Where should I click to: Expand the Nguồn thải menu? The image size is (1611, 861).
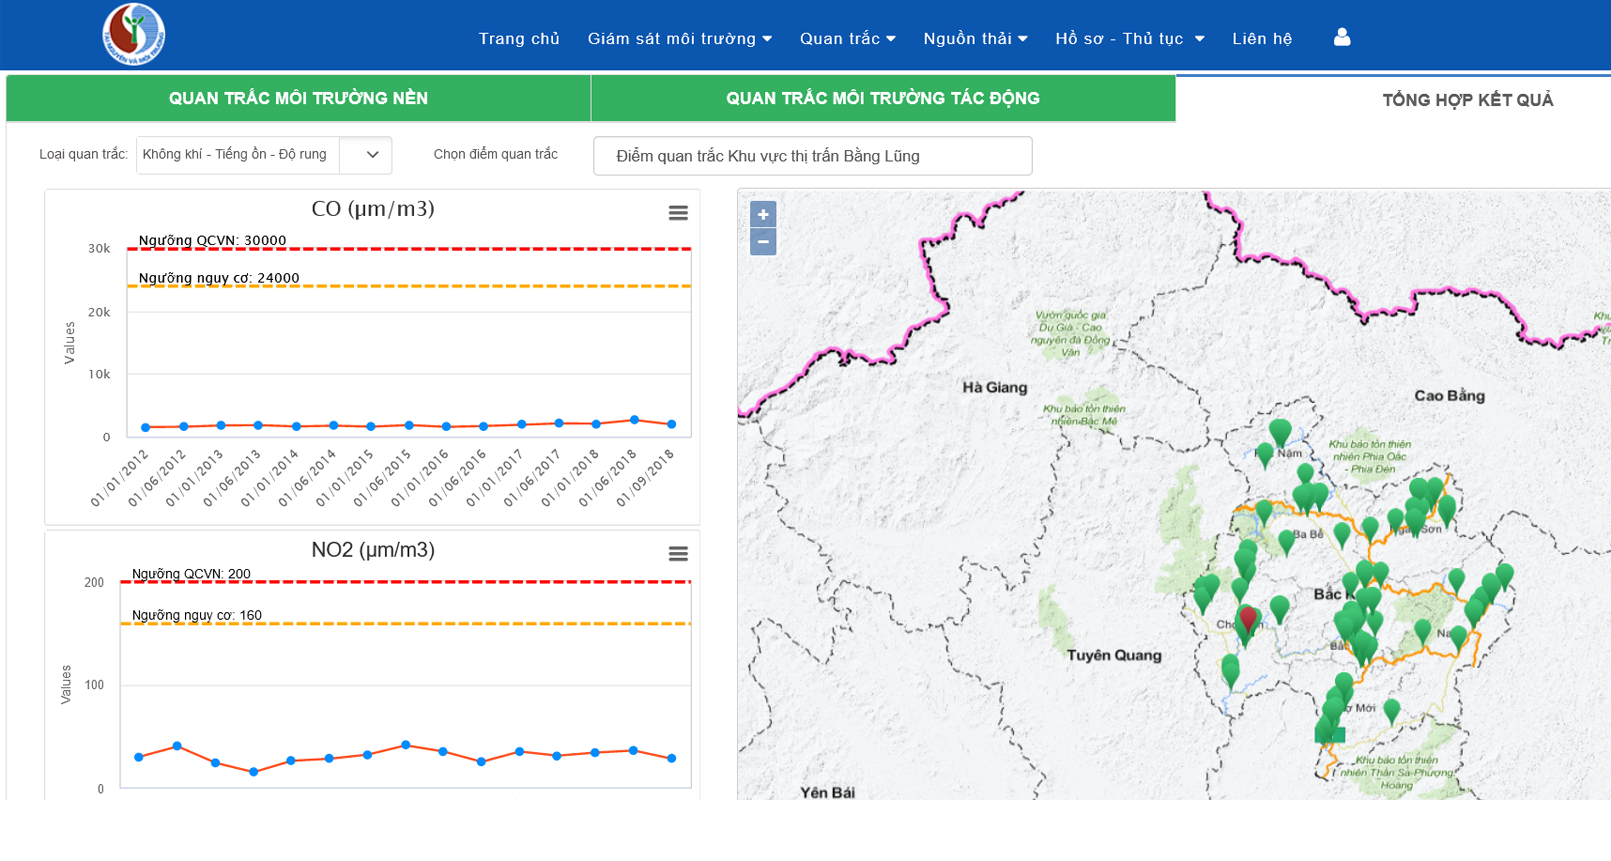click(975, 39)
